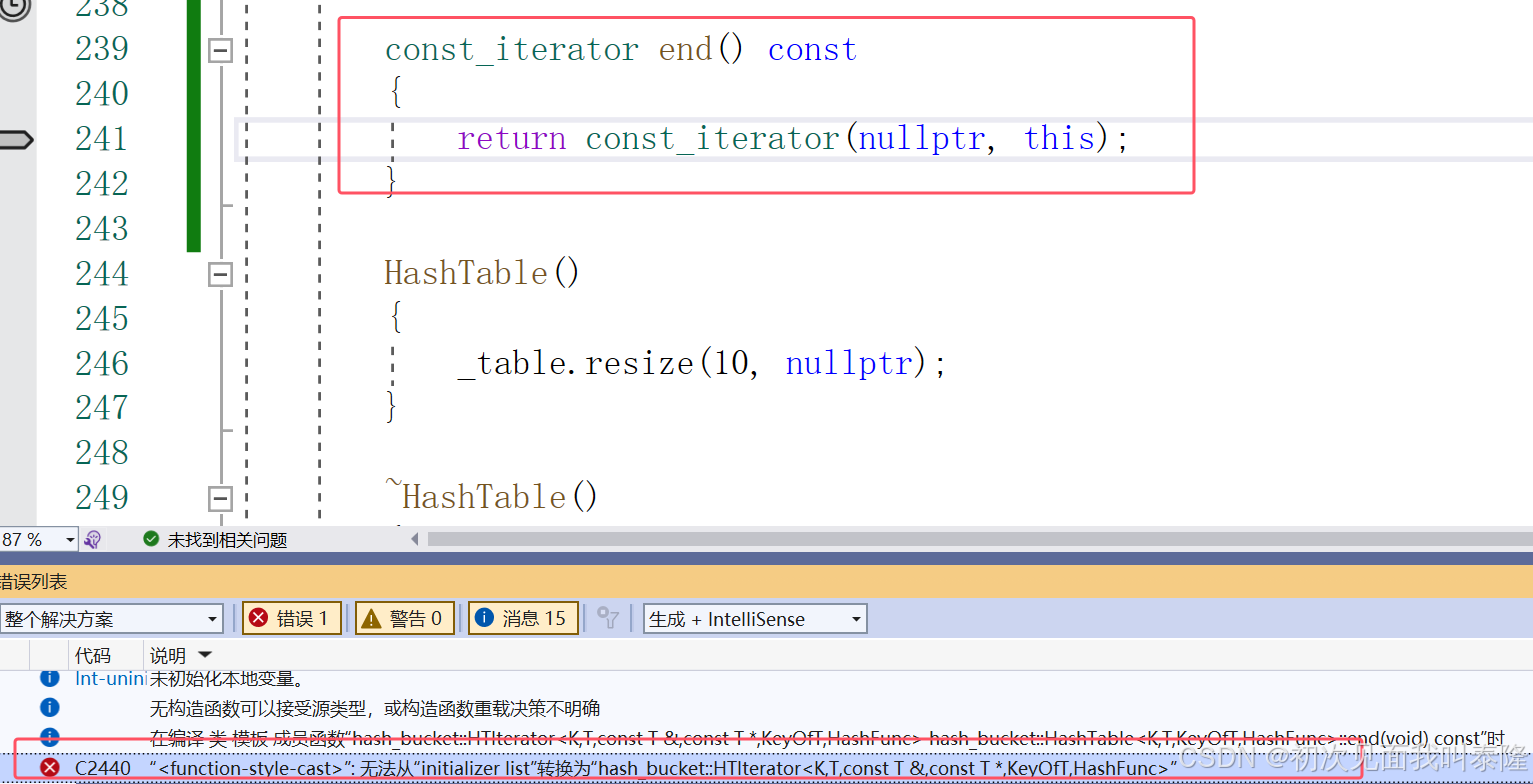Click the info icon on the '未初始化本地变量' row
Image resolution: width=1533 pixels, height=784 pixels.
click(49, 678)
